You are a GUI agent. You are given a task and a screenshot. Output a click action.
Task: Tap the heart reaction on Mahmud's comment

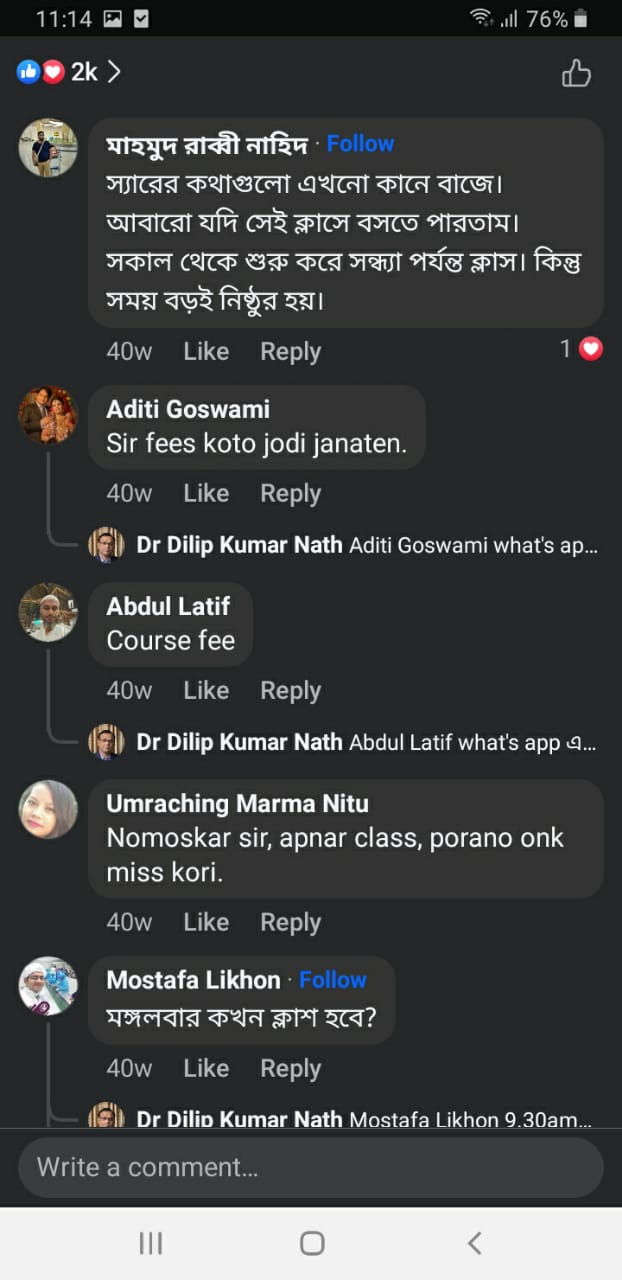click(591, 349)
